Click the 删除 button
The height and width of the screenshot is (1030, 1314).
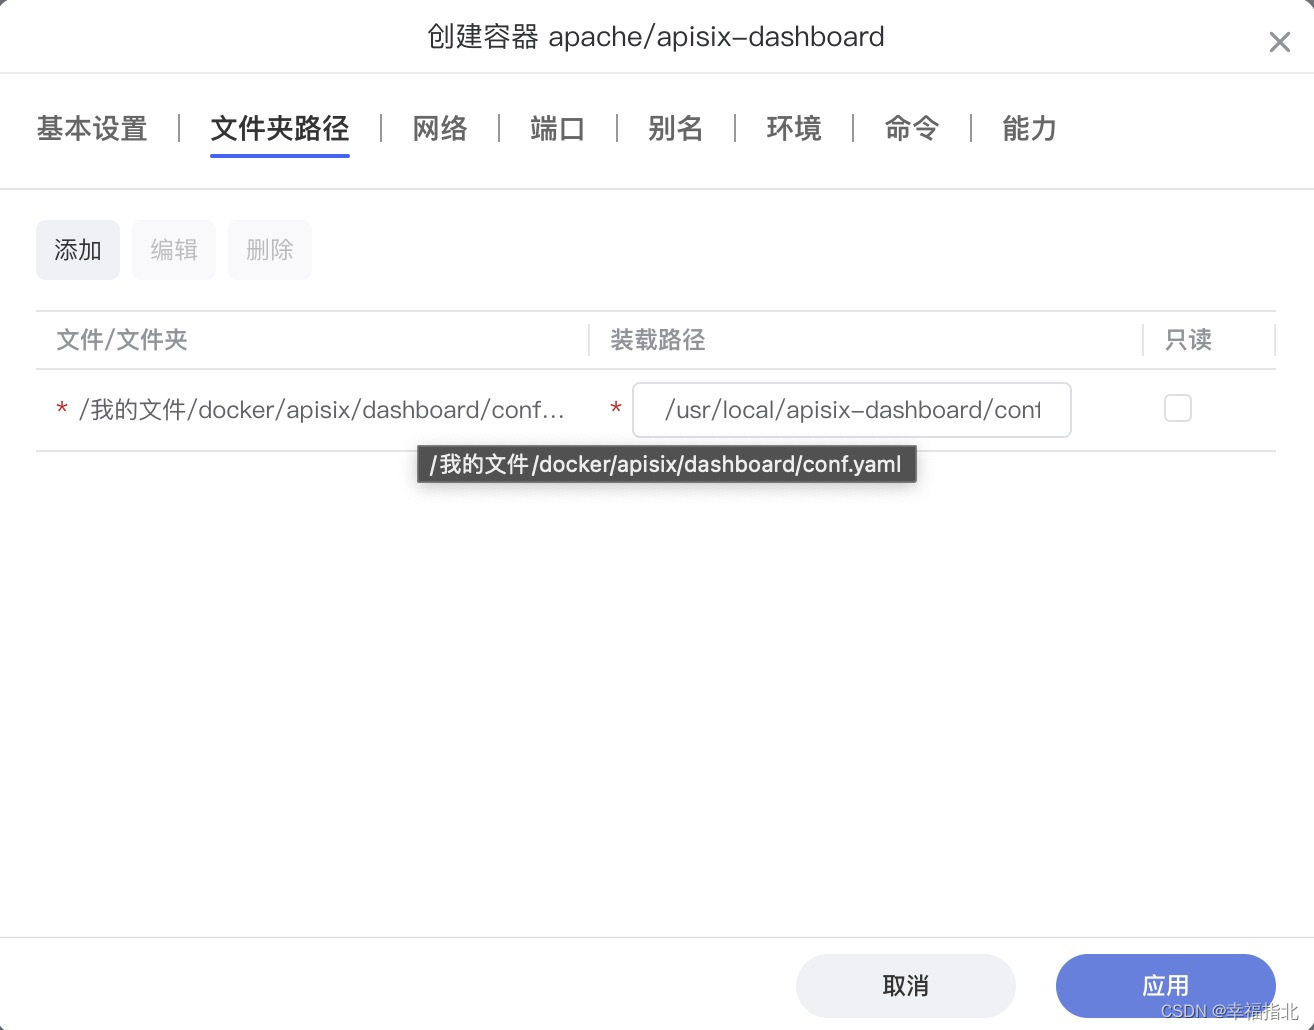click(270, 250)
